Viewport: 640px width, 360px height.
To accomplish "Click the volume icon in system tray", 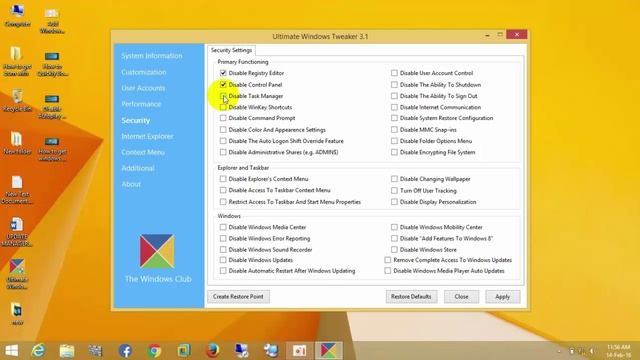I will click(591, 351).
